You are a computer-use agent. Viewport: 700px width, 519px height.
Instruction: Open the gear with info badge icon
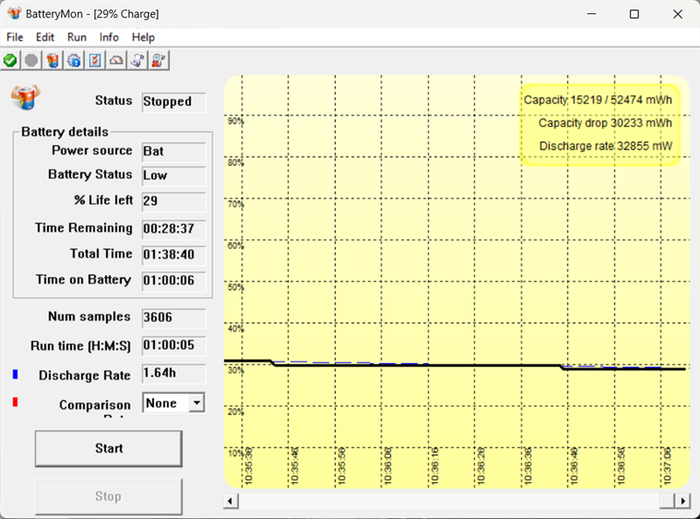point(74,60)
